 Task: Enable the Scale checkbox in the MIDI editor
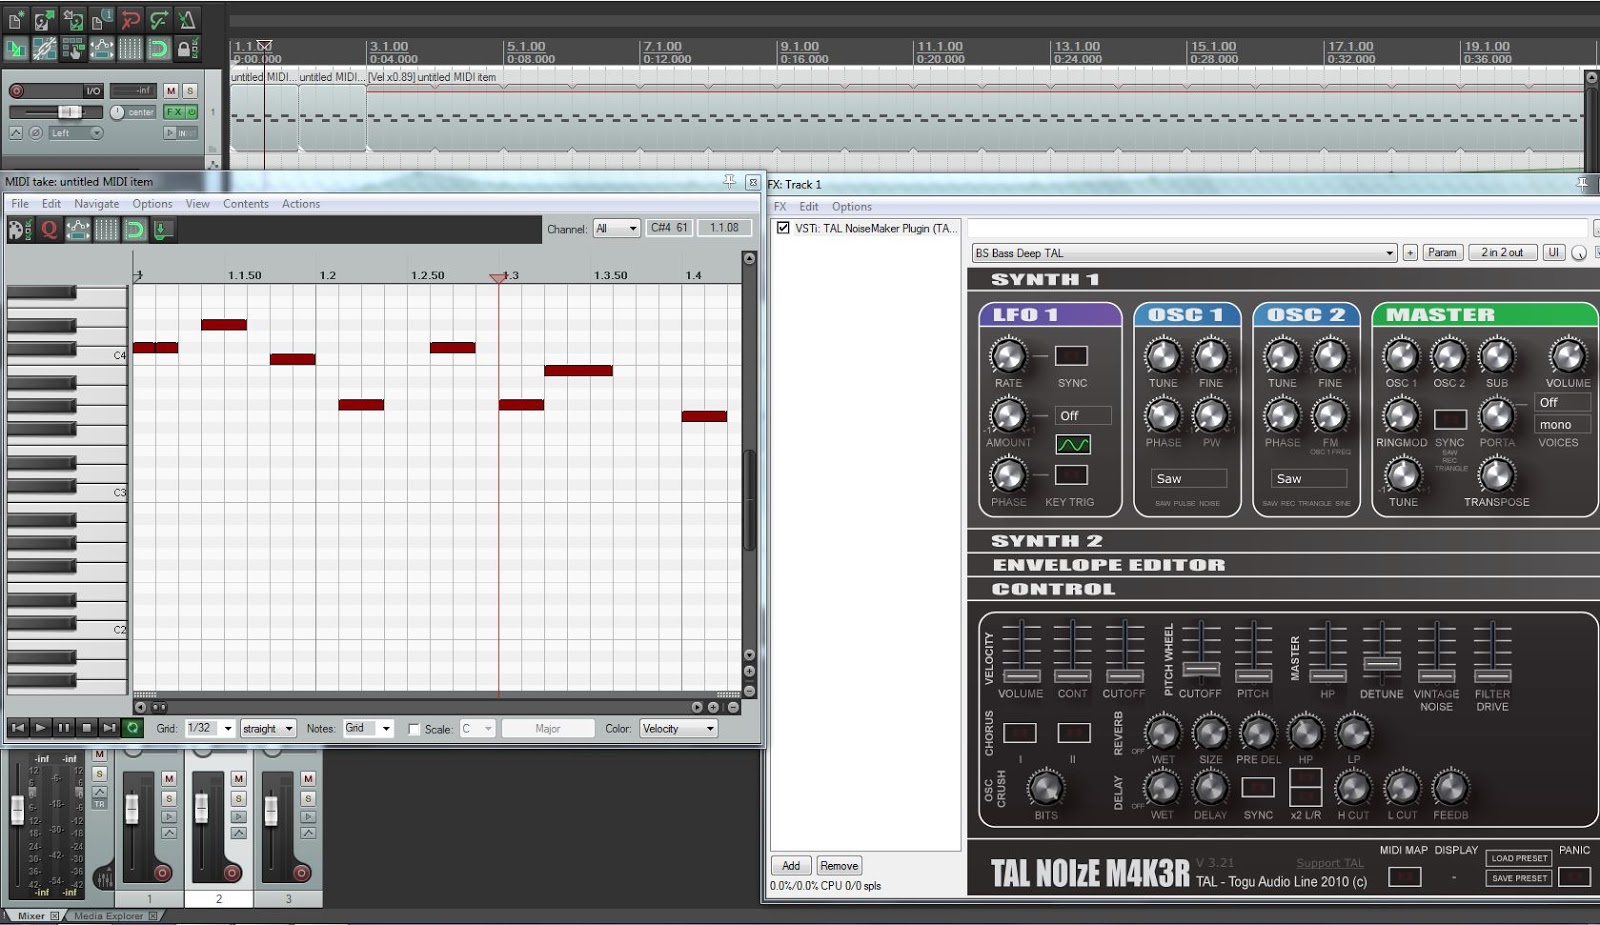pyautogui.click(x=414, y=728)
